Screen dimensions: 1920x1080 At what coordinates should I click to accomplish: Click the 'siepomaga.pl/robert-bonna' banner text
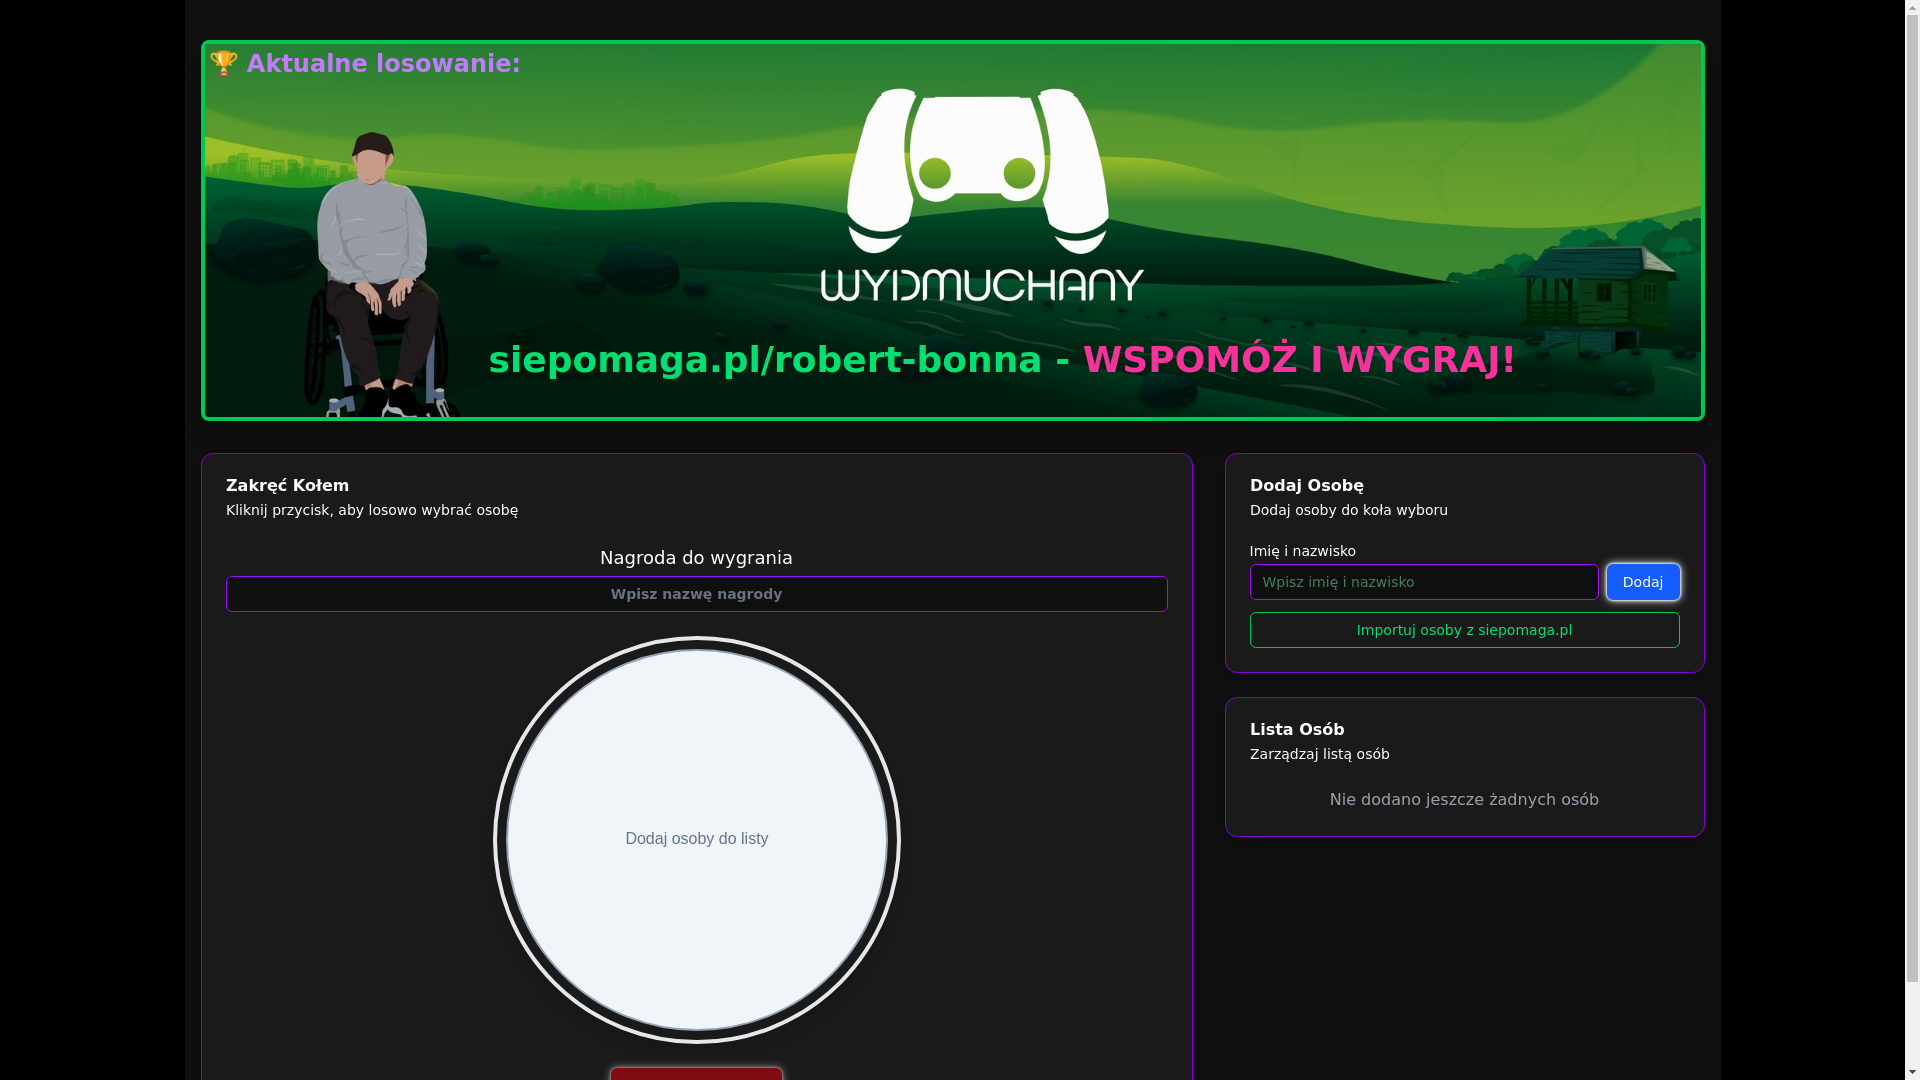765,360
